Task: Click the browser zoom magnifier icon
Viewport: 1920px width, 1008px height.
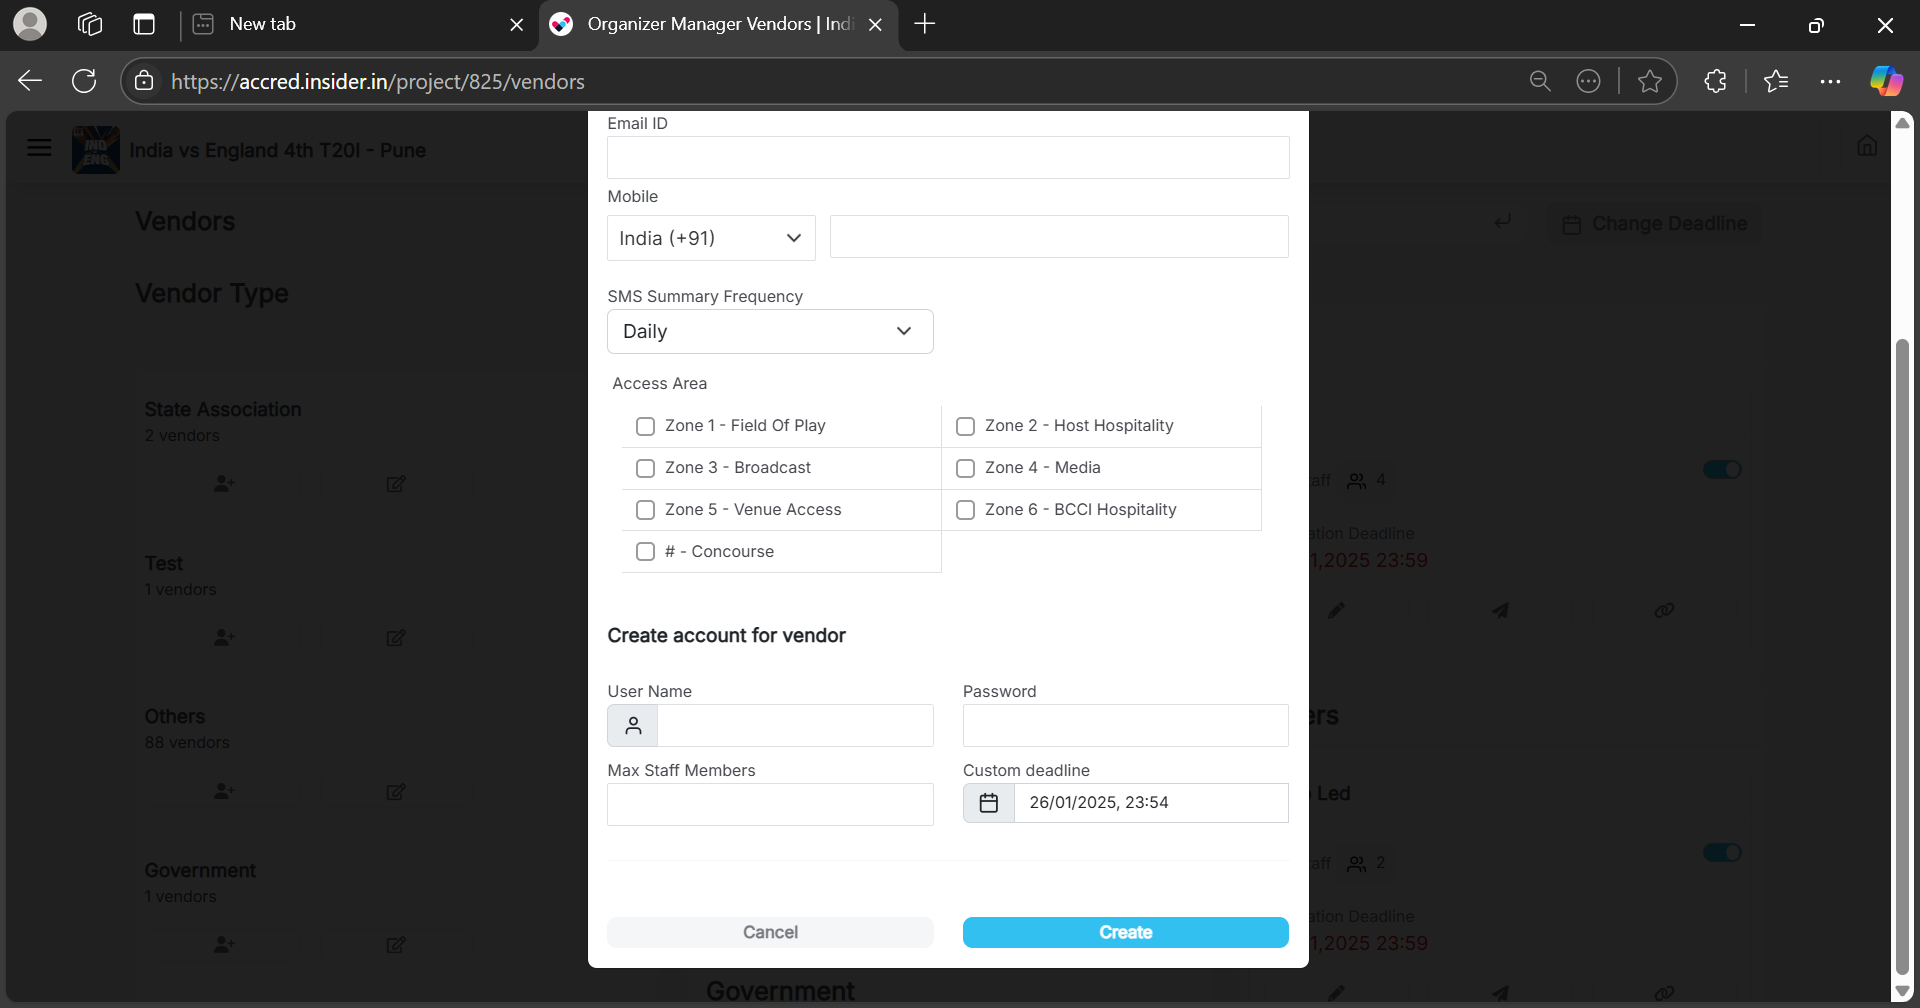Action: tap(1540, 81)
